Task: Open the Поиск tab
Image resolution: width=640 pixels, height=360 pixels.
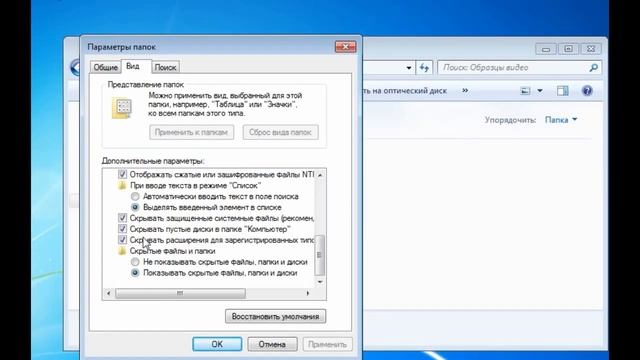Action: (165, 67)
